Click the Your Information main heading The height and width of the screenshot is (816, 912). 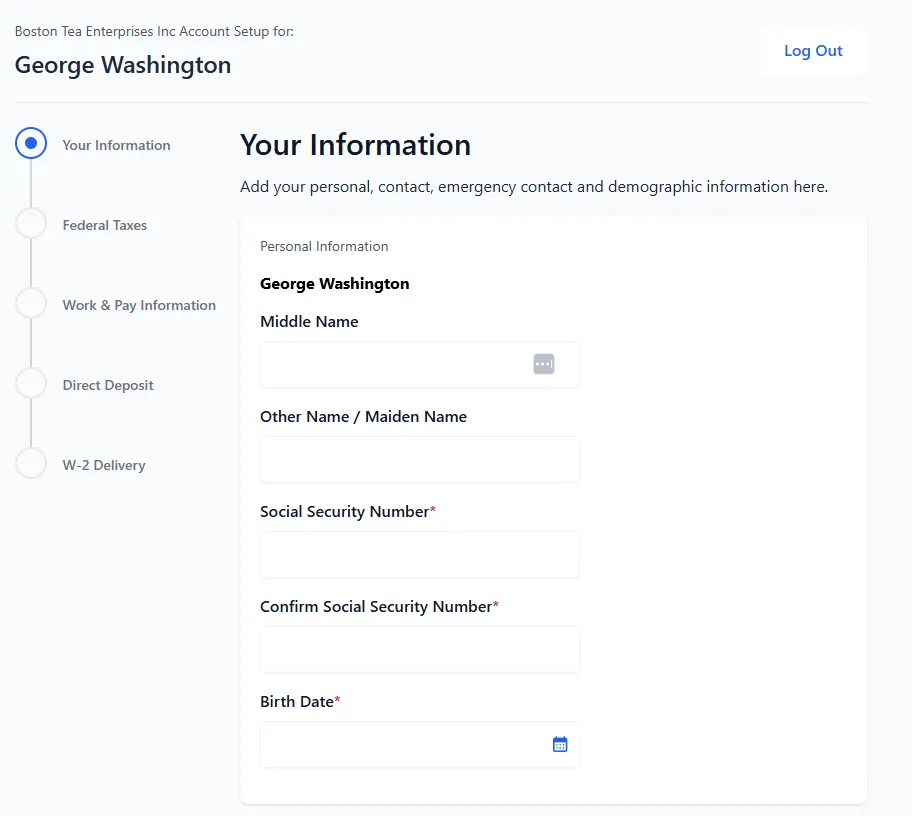tap(355, 145)
